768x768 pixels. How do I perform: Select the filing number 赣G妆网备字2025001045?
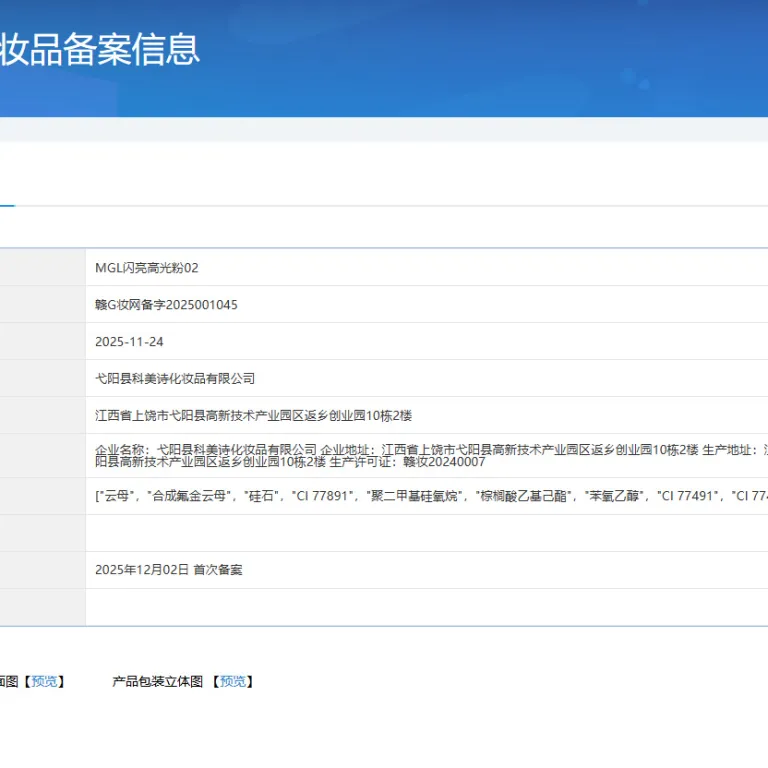(x=166, y=305)
